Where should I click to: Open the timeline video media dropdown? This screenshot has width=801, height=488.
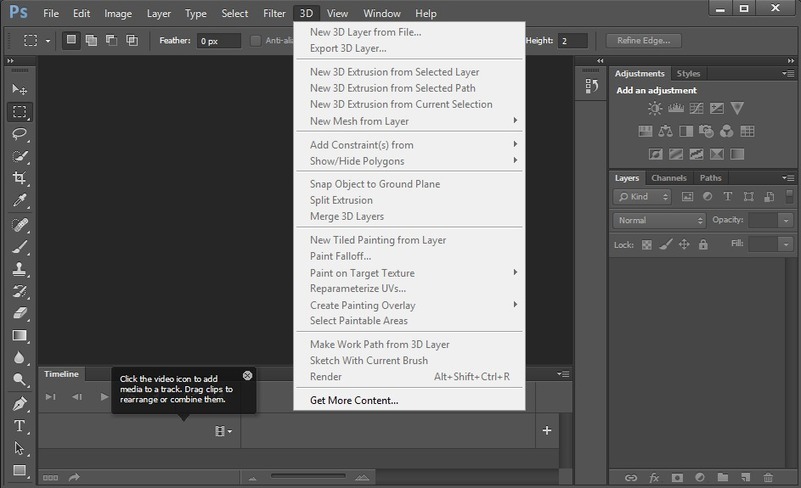click(223, 431)
